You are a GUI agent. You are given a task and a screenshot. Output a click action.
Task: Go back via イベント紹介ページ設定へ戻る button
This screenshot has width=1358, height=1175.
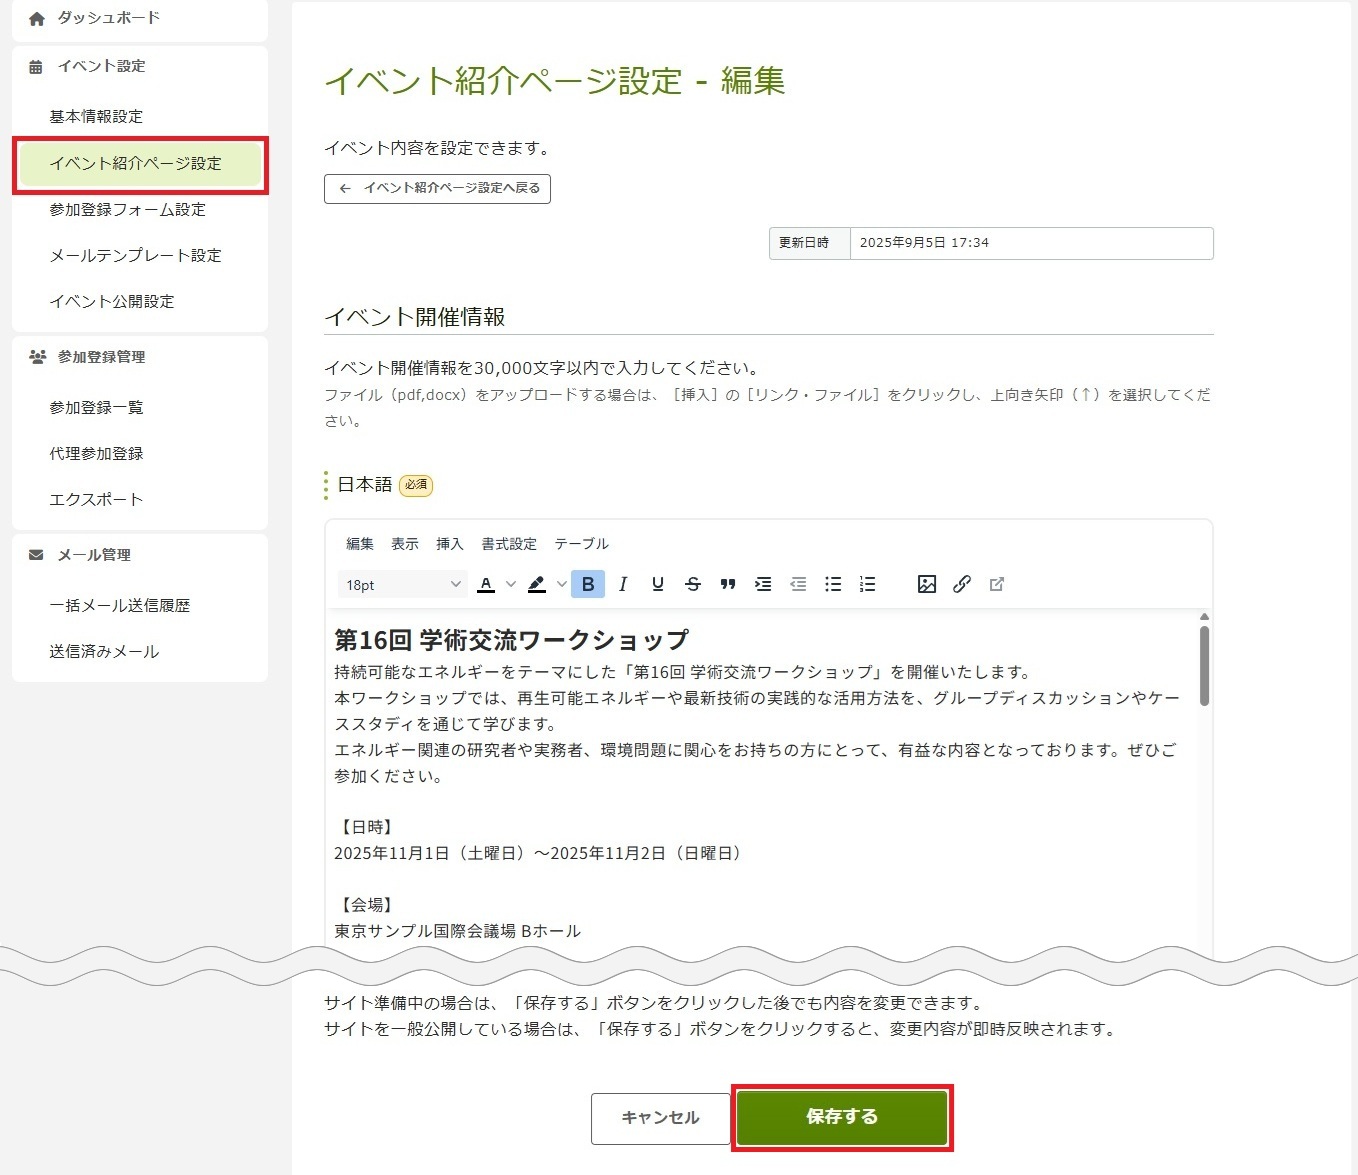pos(437,188)
